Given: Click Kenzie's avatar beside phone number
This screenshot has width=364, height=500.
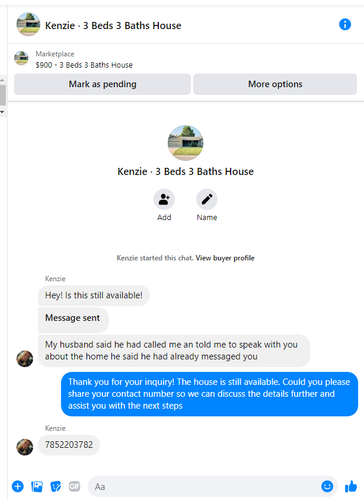Looking at the screenshot, I should click(x=25, y=447).
